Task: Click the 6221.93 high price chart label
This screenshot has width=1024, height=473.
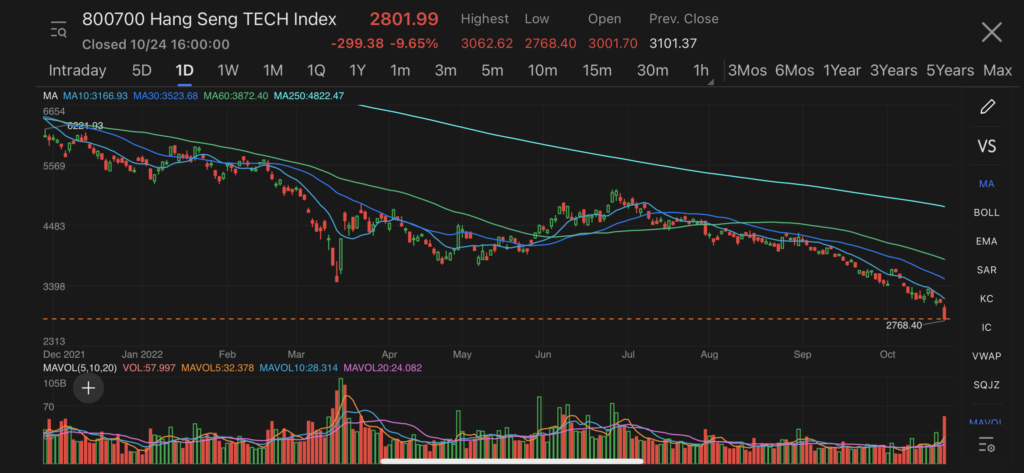Action: click(x=85, y=125)
